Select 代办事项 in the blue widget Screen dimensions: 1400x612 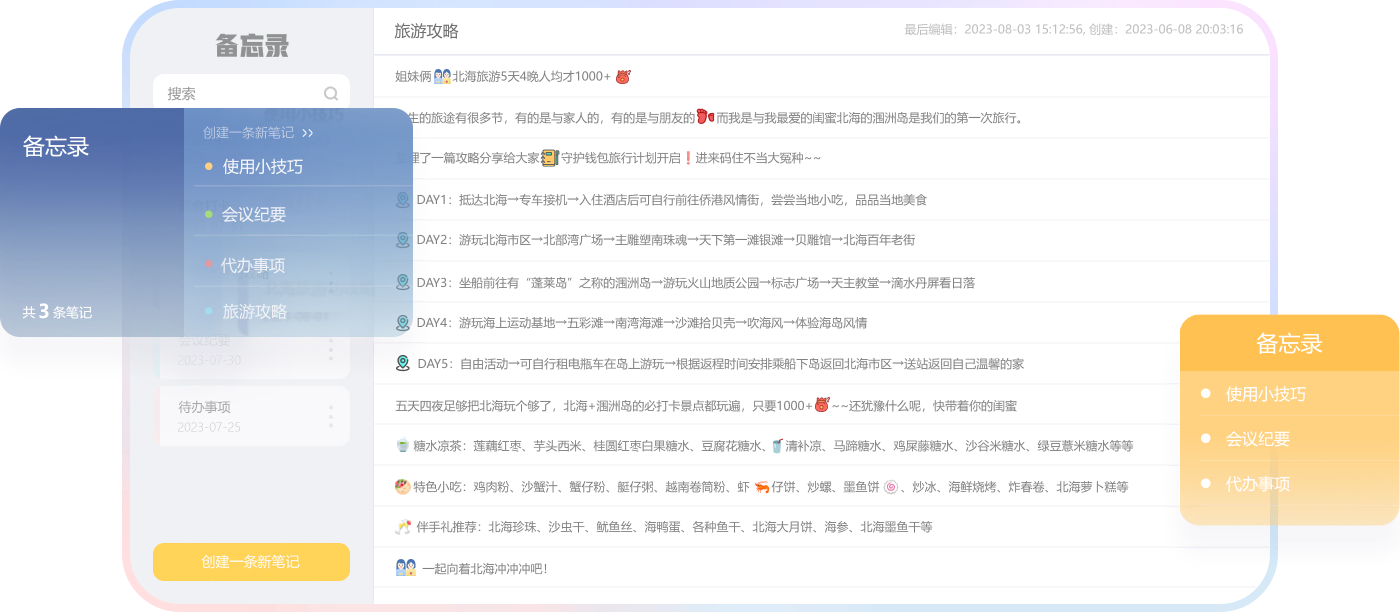tap(253, 265)
